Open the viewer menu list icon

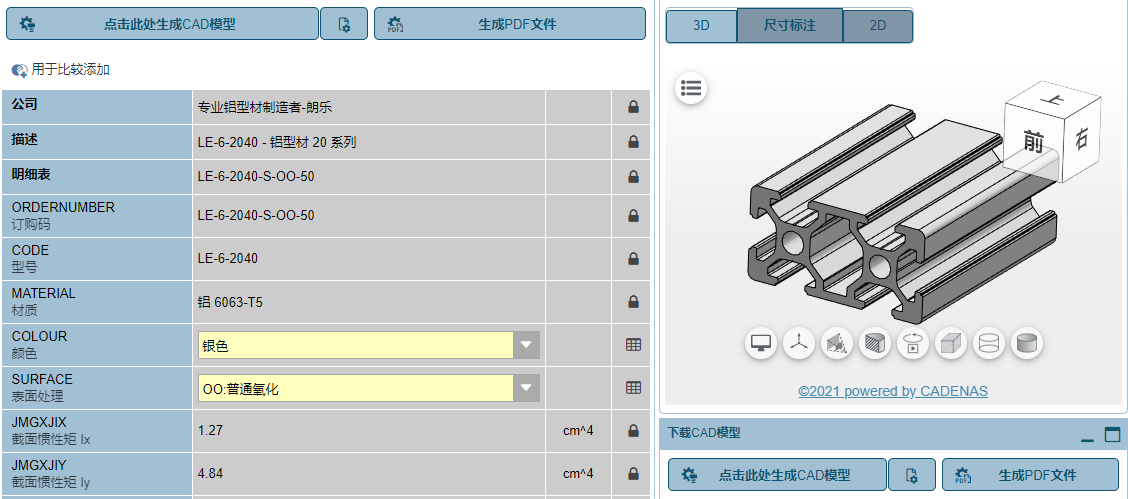[691, 88]
